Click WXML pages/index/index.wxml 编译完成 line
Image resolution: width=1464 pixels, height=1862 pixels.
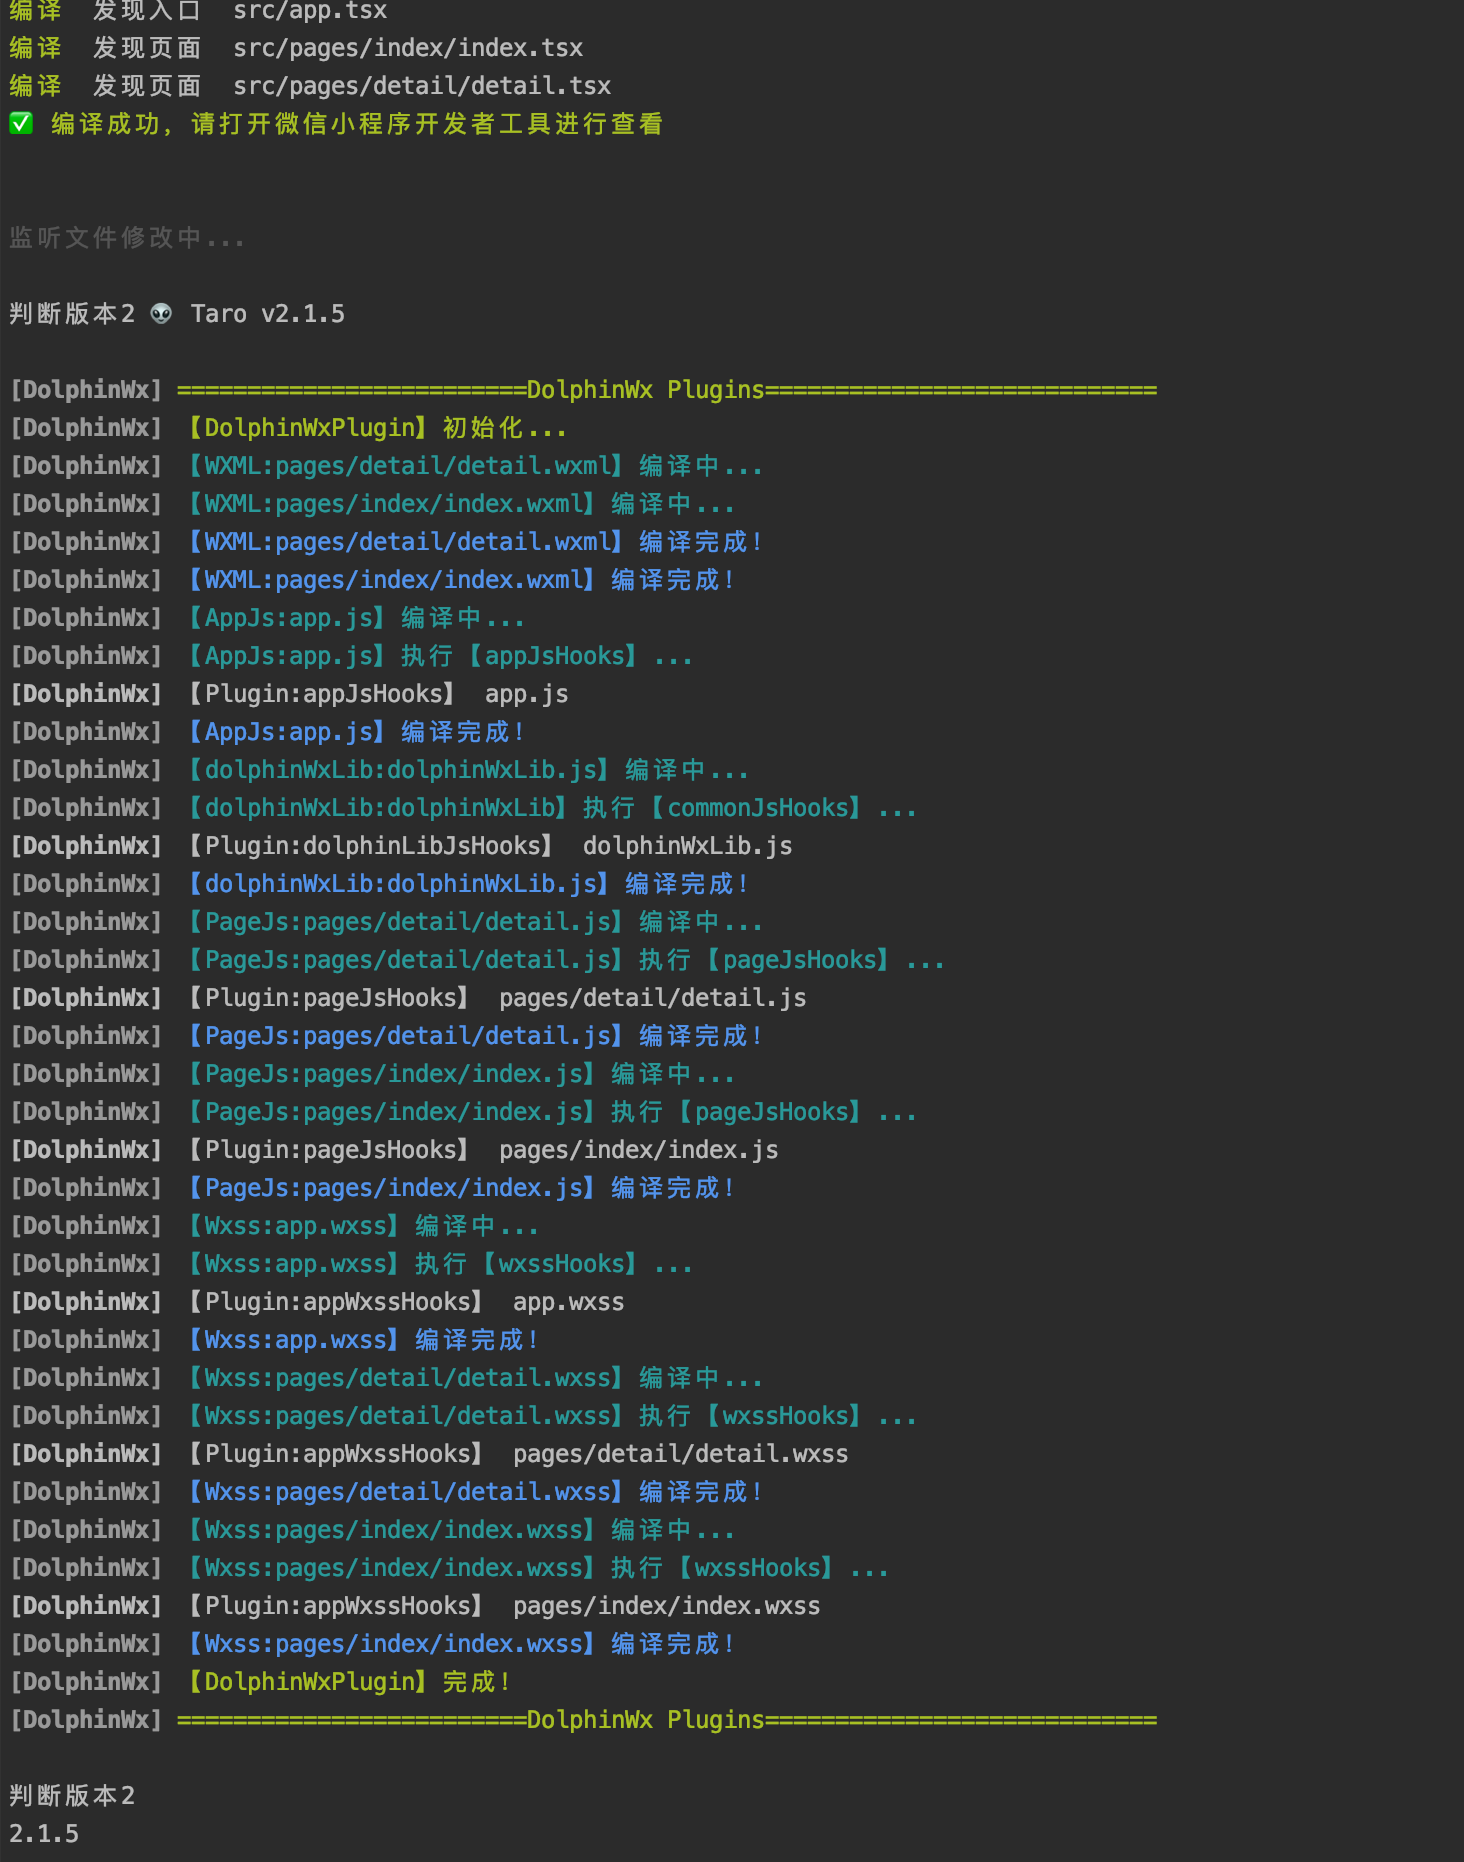click(373, 580)
